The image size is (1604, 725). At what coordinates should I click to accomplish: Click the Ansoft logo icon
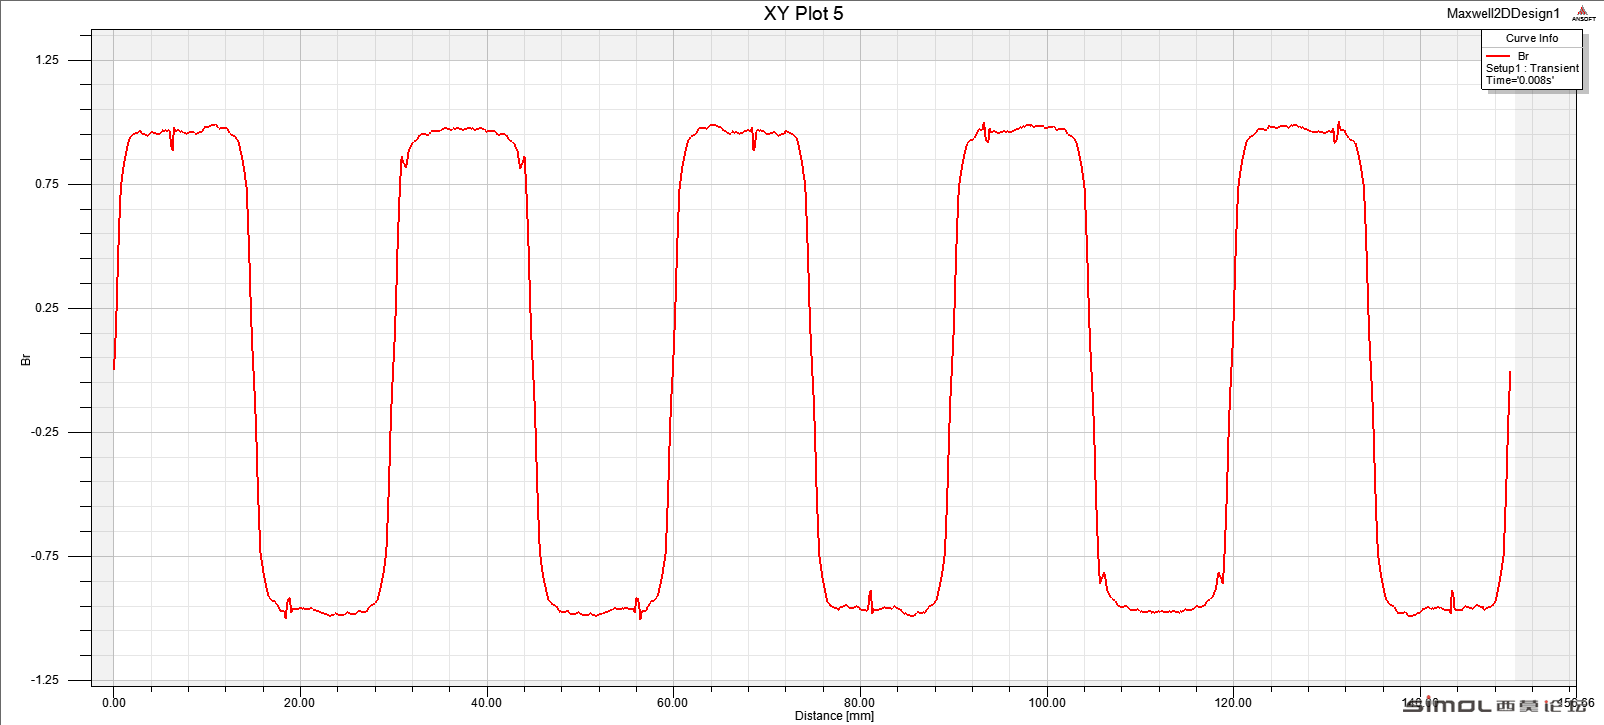(1583, 13)
